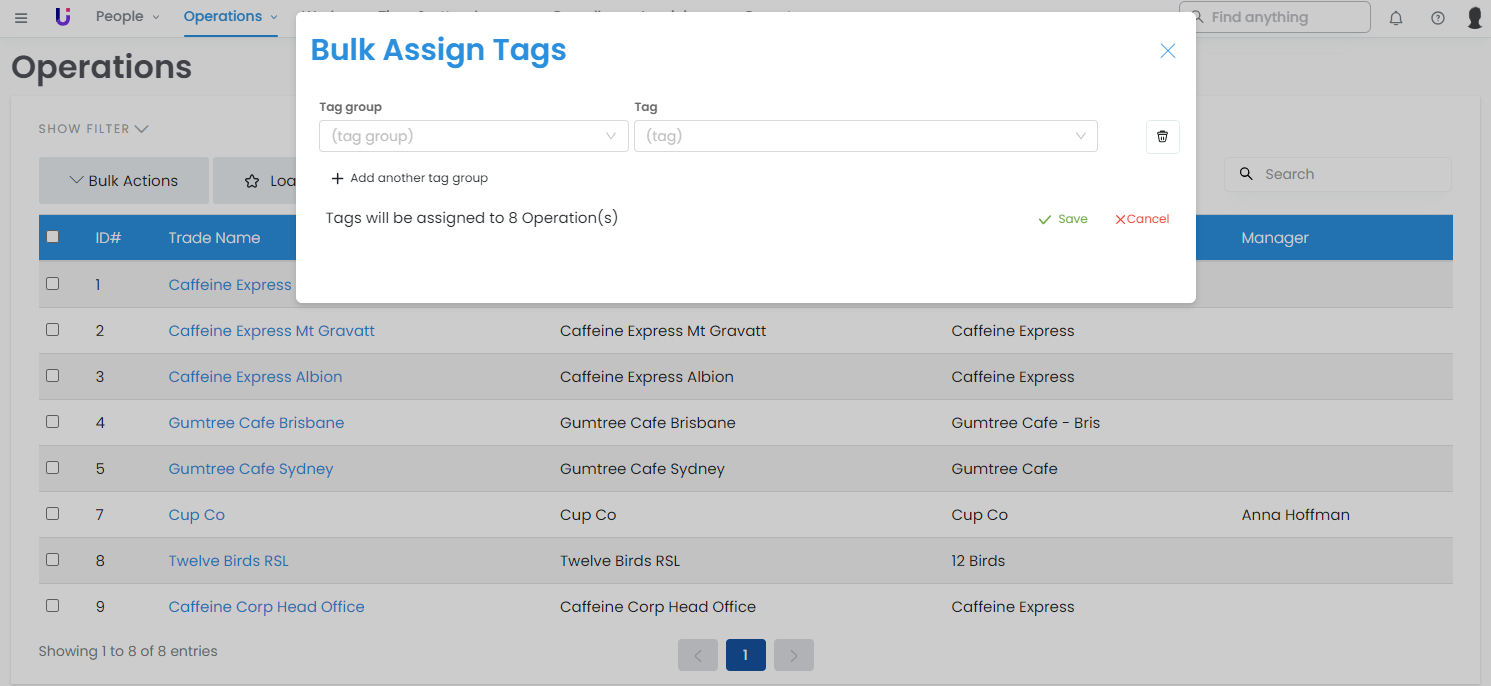Screen dimensions: 1491x686
Task: Check the box for Caffeine Express Mt Gravatt
Action: coord(53,330)
